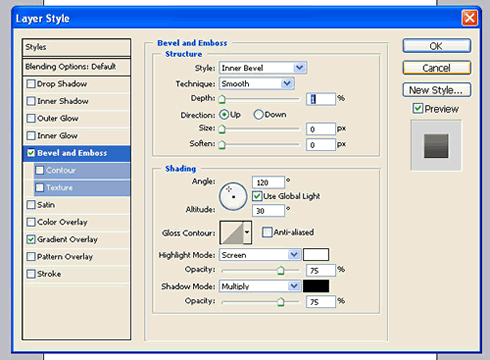Click the black shadow color swatch
This screenshot has height=360, width=490.
[316, 286]
